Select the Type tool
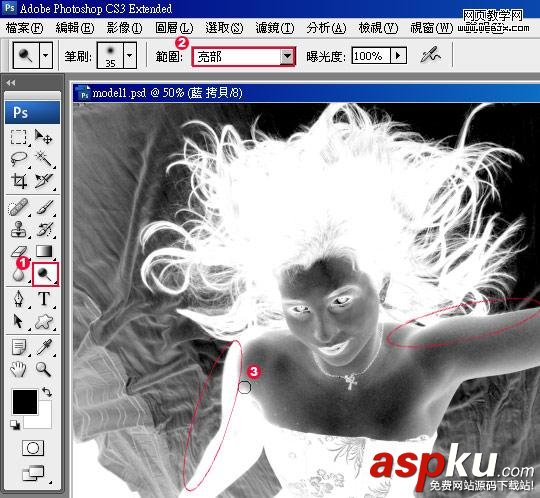 click(x=44, y=299)
